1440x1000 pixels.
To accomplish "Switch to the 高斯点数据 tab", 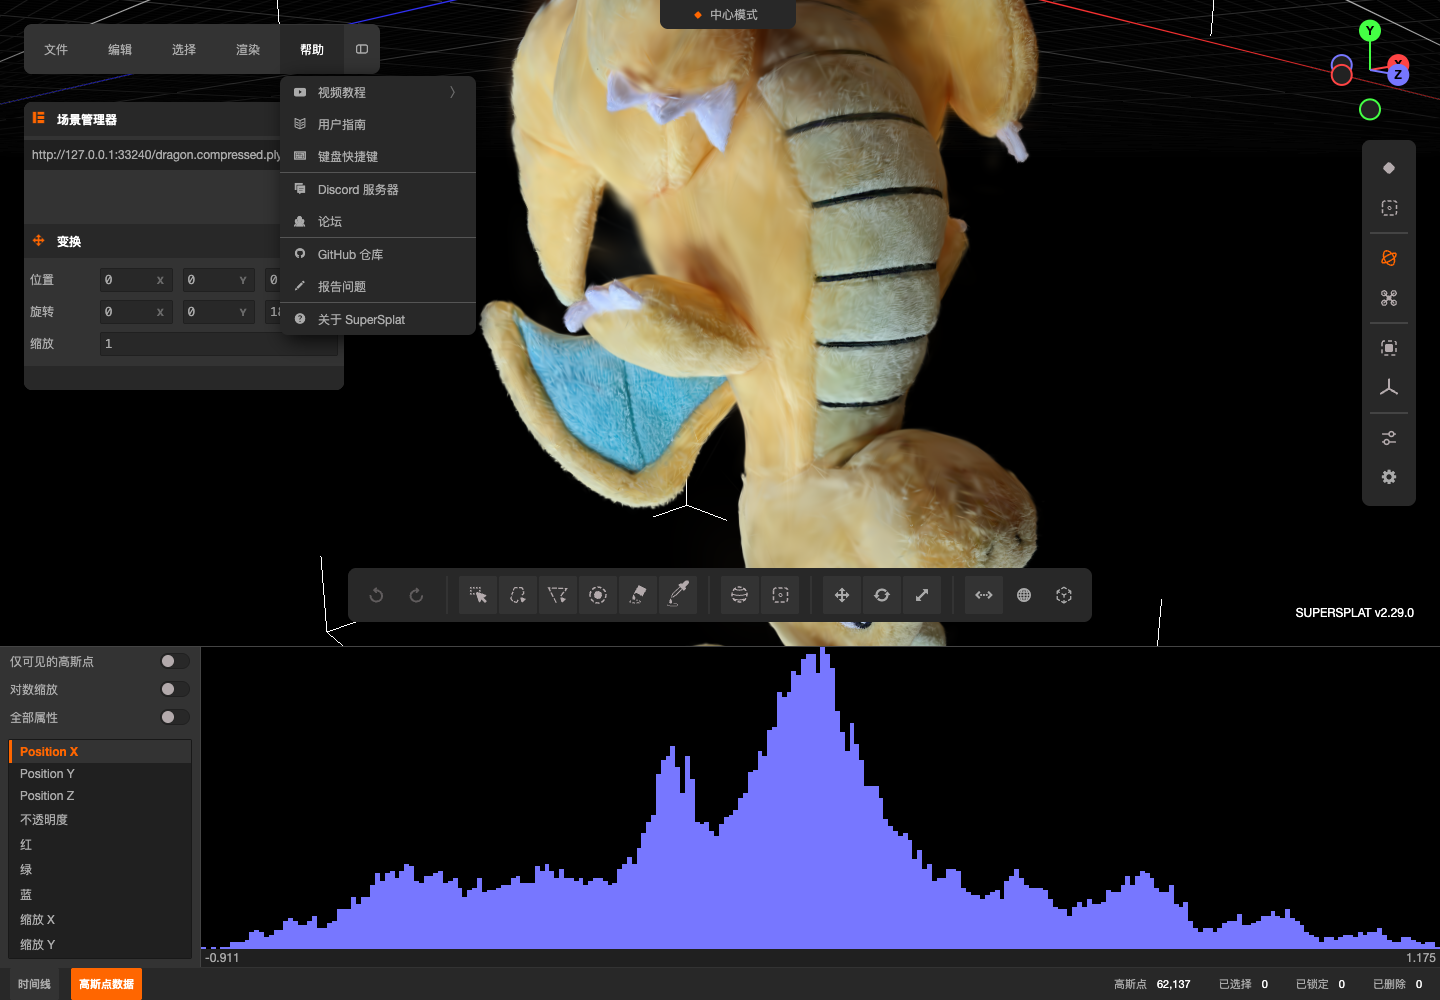I will point(106,984).
